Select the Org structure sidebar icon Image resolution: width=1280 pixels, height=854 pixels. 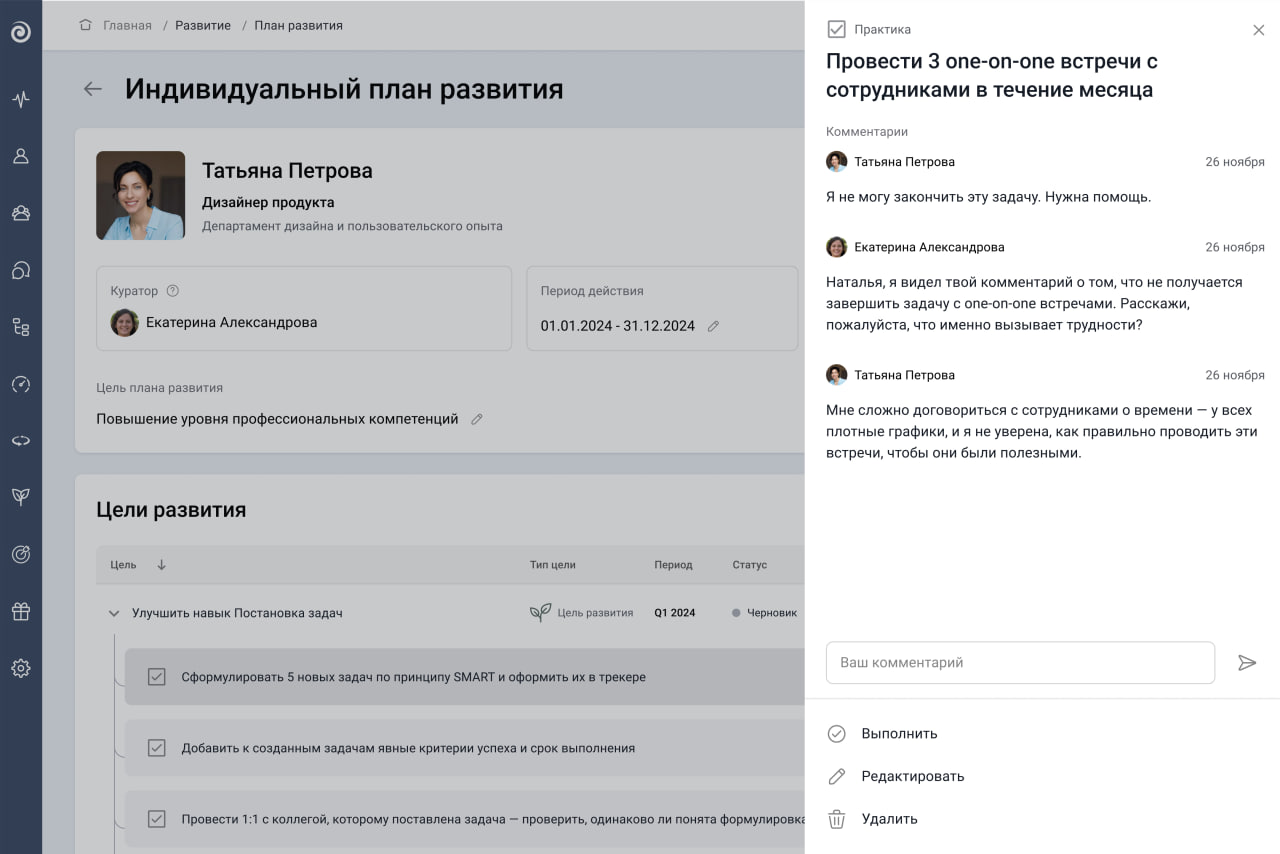(x=21, y=326)
